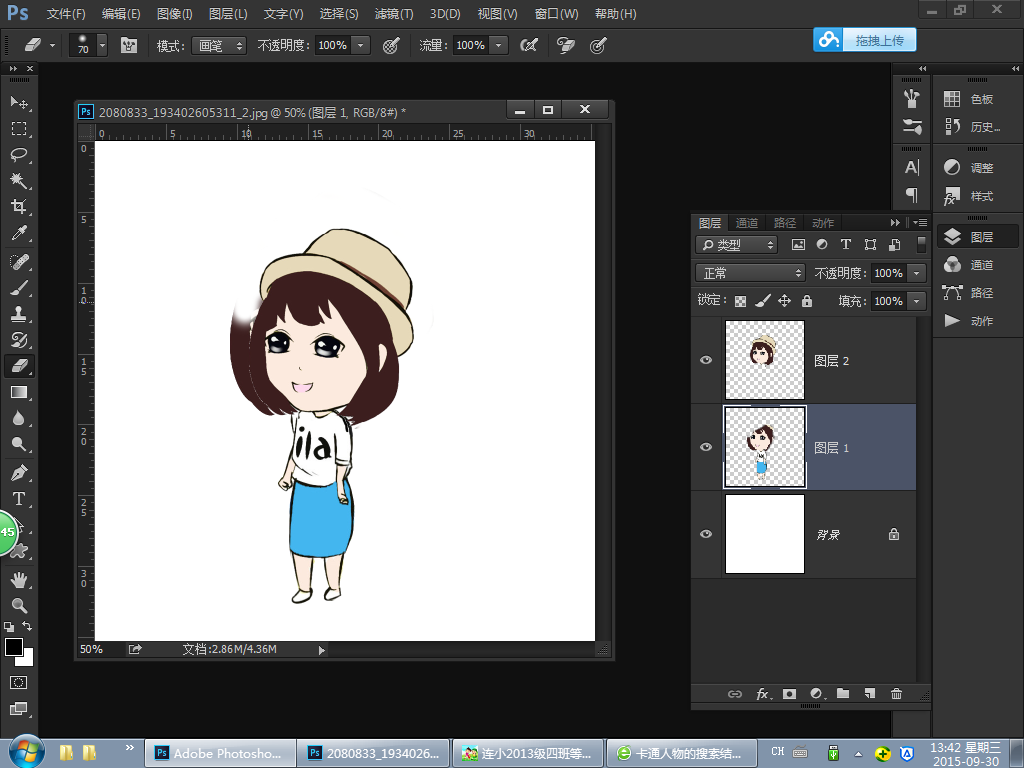Select the Clone Stamp tool
This screenshot has height=768, width=1024.
pos(19,314)
